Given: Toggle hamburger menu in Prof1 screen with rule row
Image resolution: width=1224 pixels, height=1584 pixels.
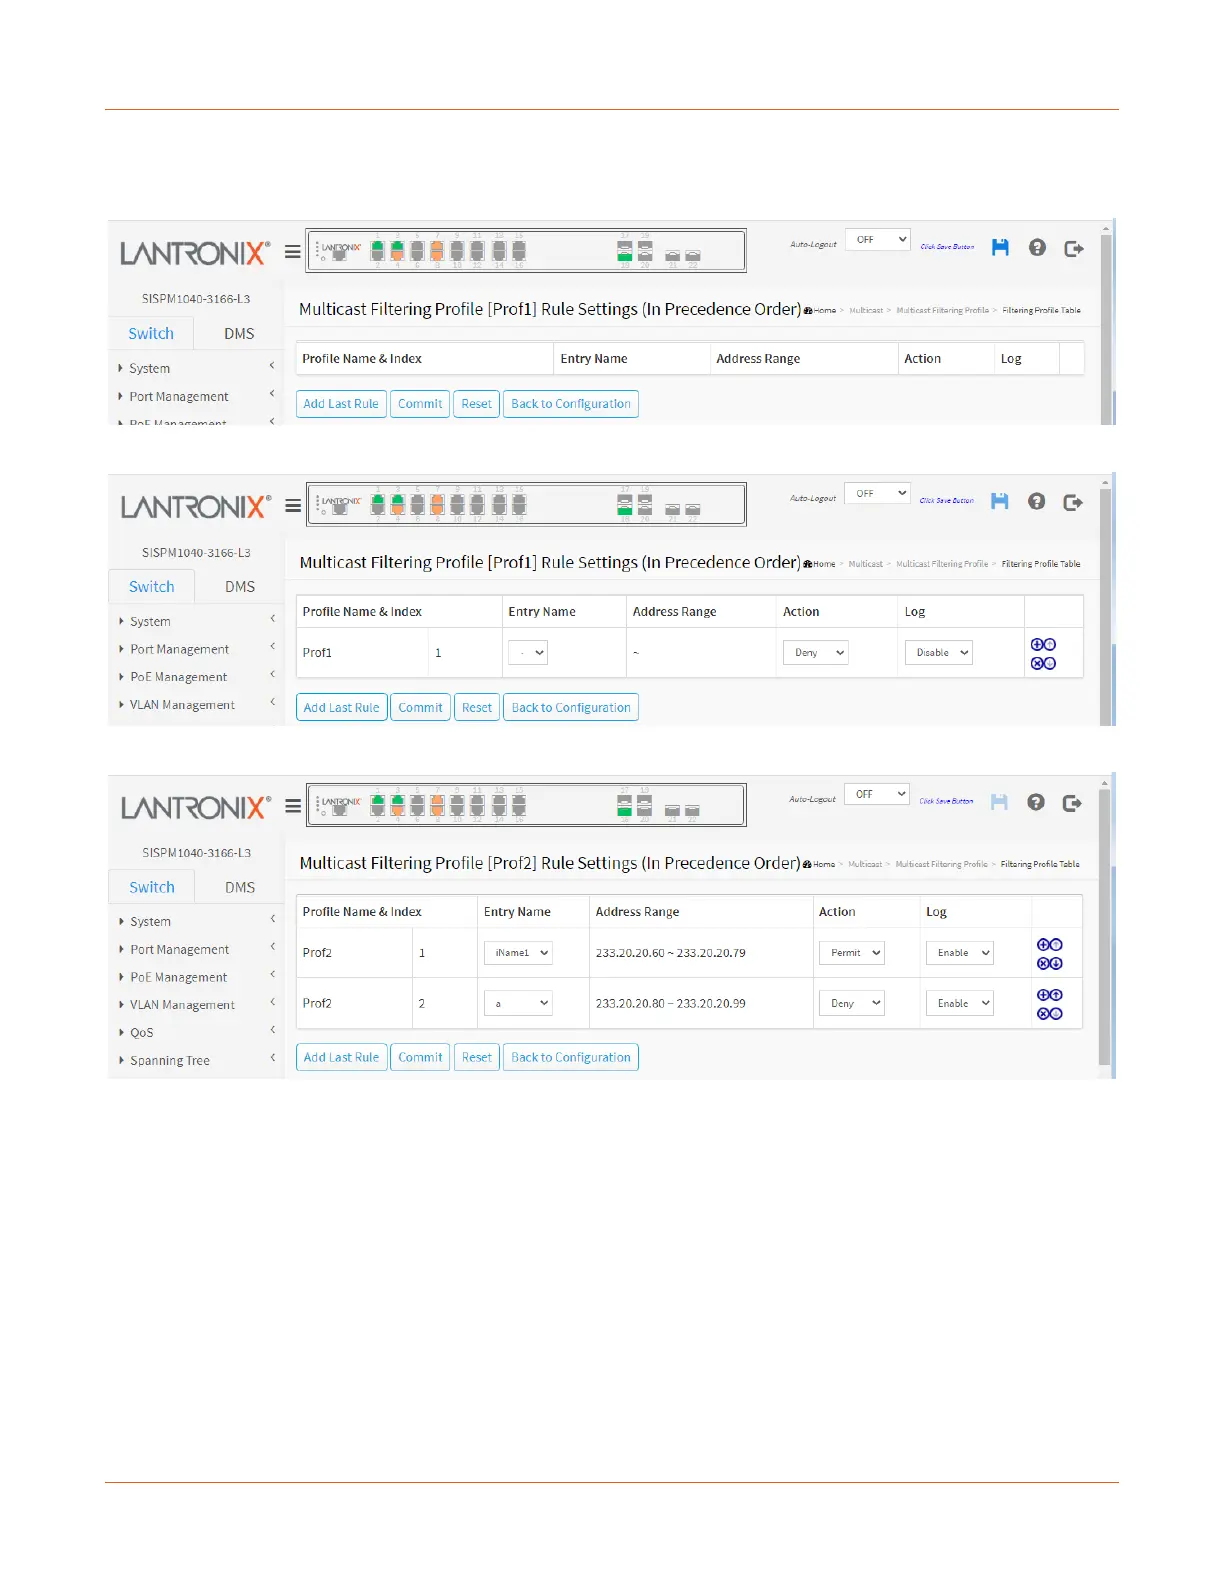Looking at the screenshot, I should click(x=293, y=506).
